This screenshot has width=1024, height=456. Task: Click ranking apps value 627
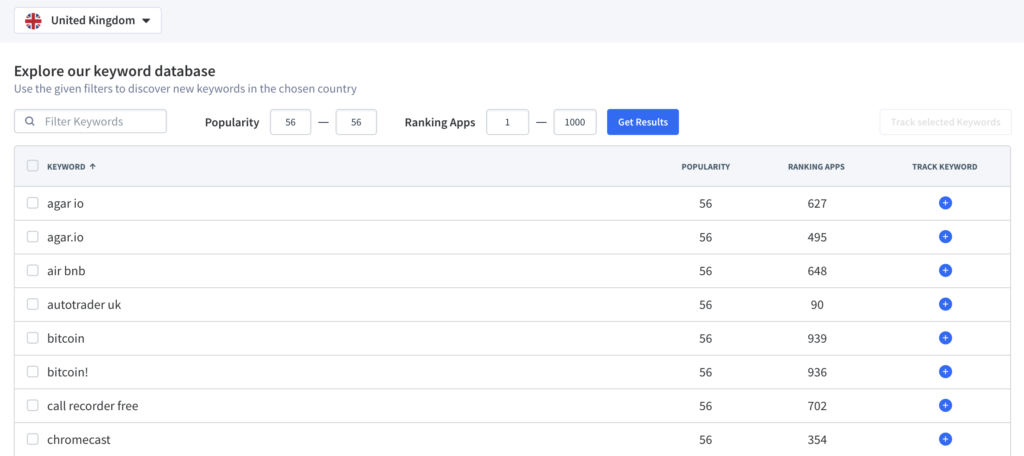[x=816, y=204]
